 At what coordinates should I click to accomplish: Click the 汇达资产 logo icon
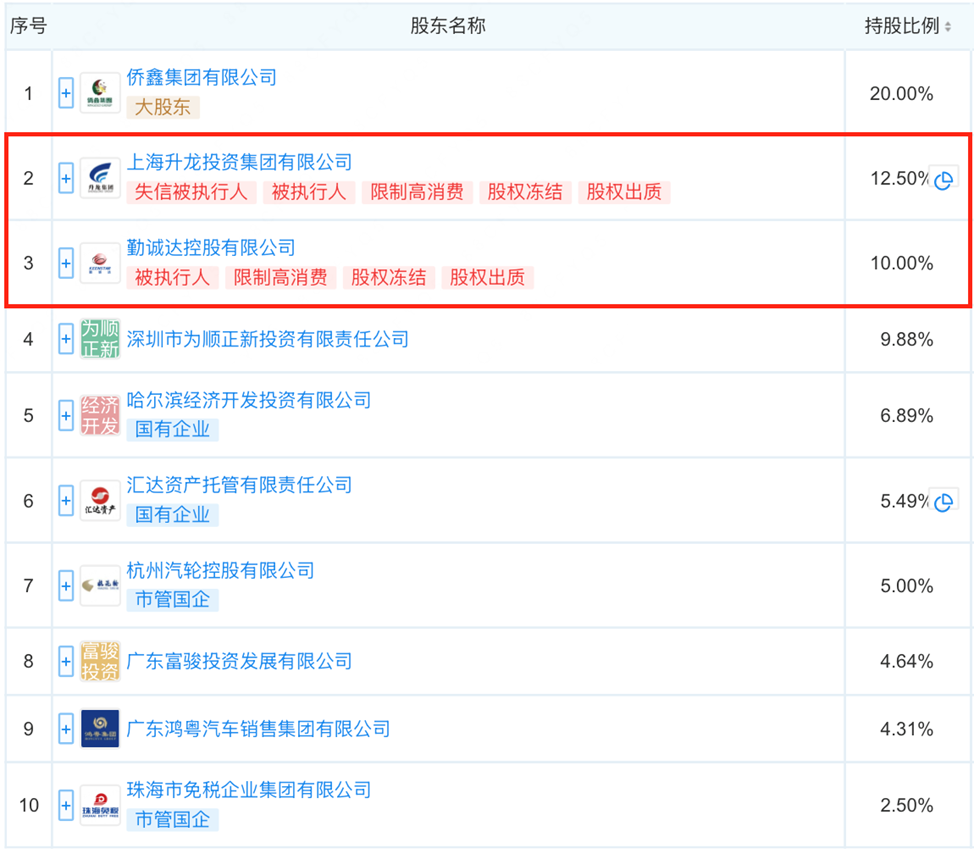[100, 501]
